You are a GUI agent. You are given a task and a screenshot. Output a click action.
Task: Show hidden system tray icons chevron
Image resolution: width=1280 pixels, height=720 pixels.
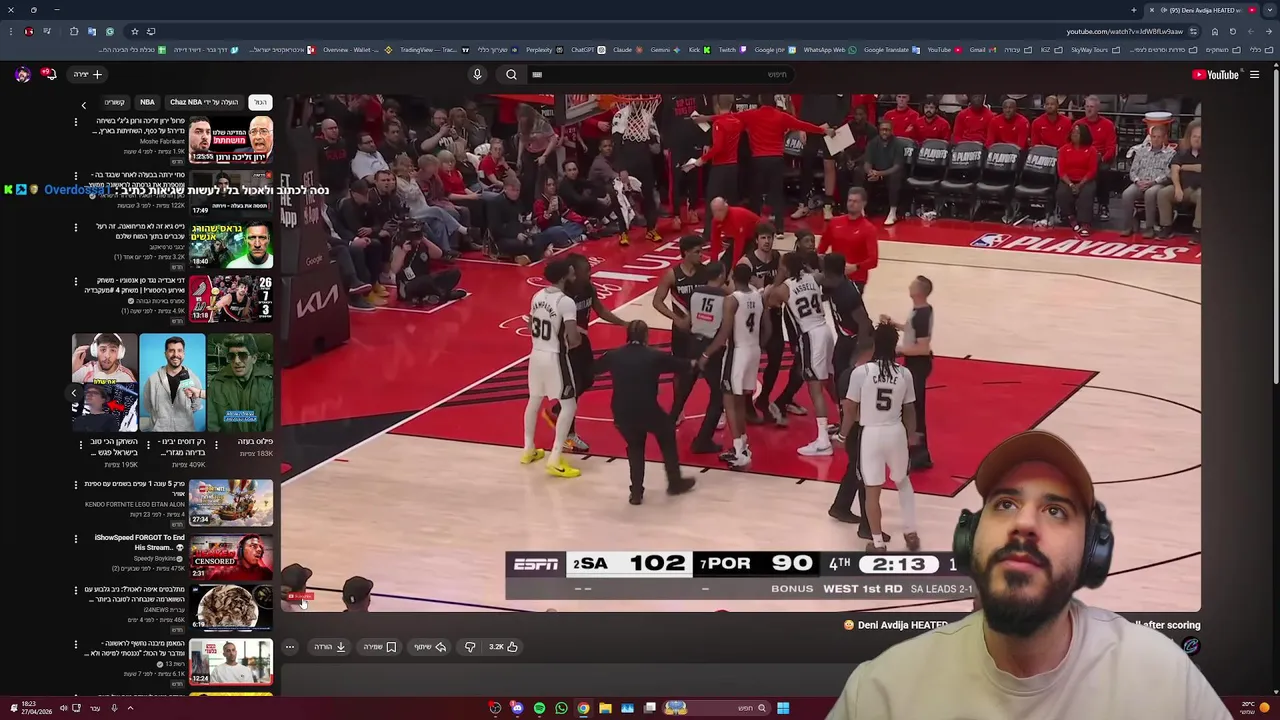(x=130, y=708)
